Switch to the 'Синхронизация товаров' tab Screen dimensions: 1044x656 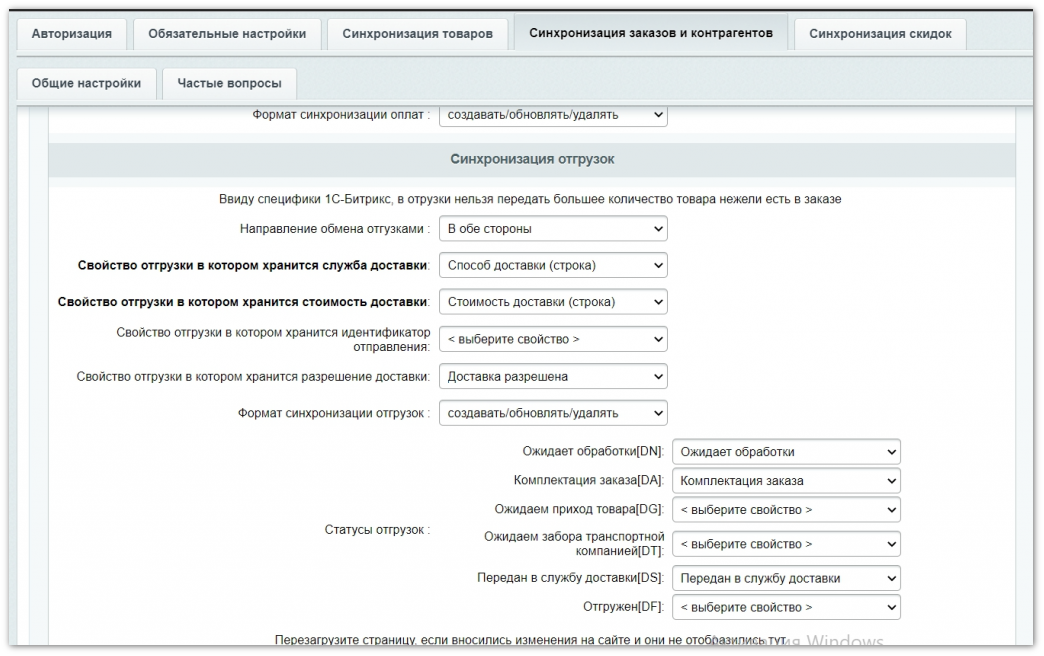(x=415, y=32)
